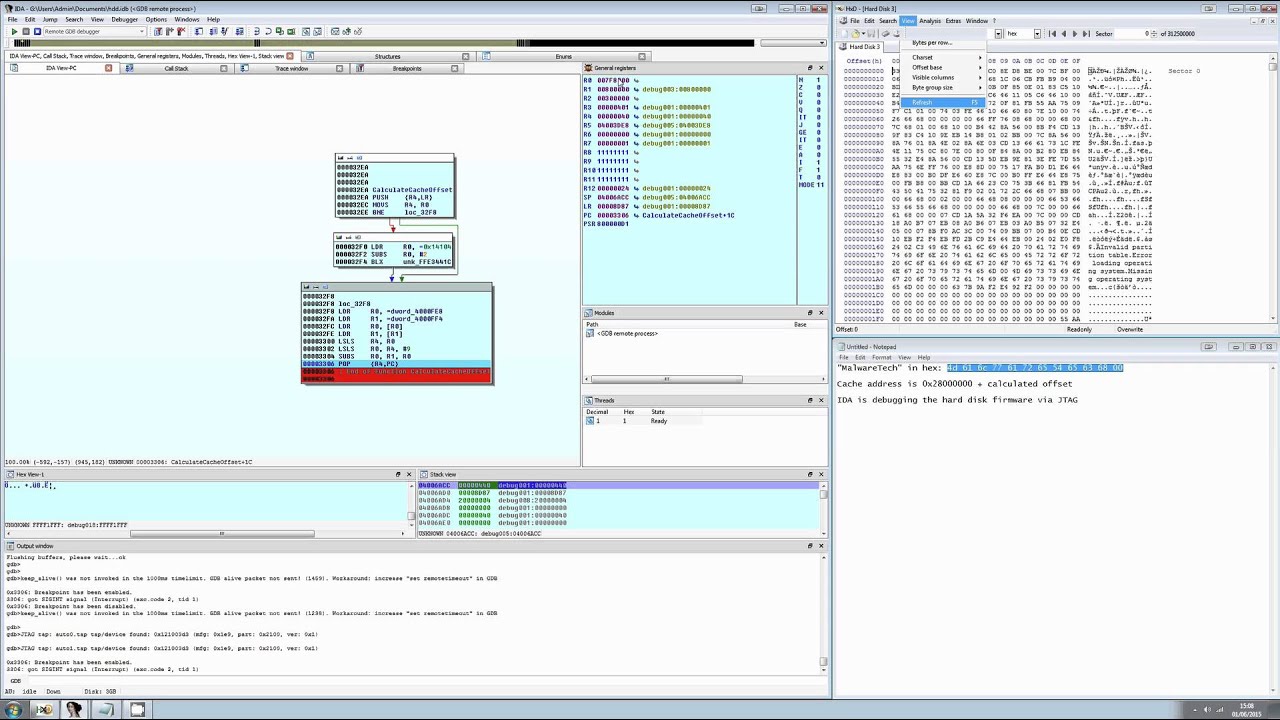Open IDA's Jump menu
This screenshot has width=1280, height=720.
pyautogui.click(x=49, y=20)
